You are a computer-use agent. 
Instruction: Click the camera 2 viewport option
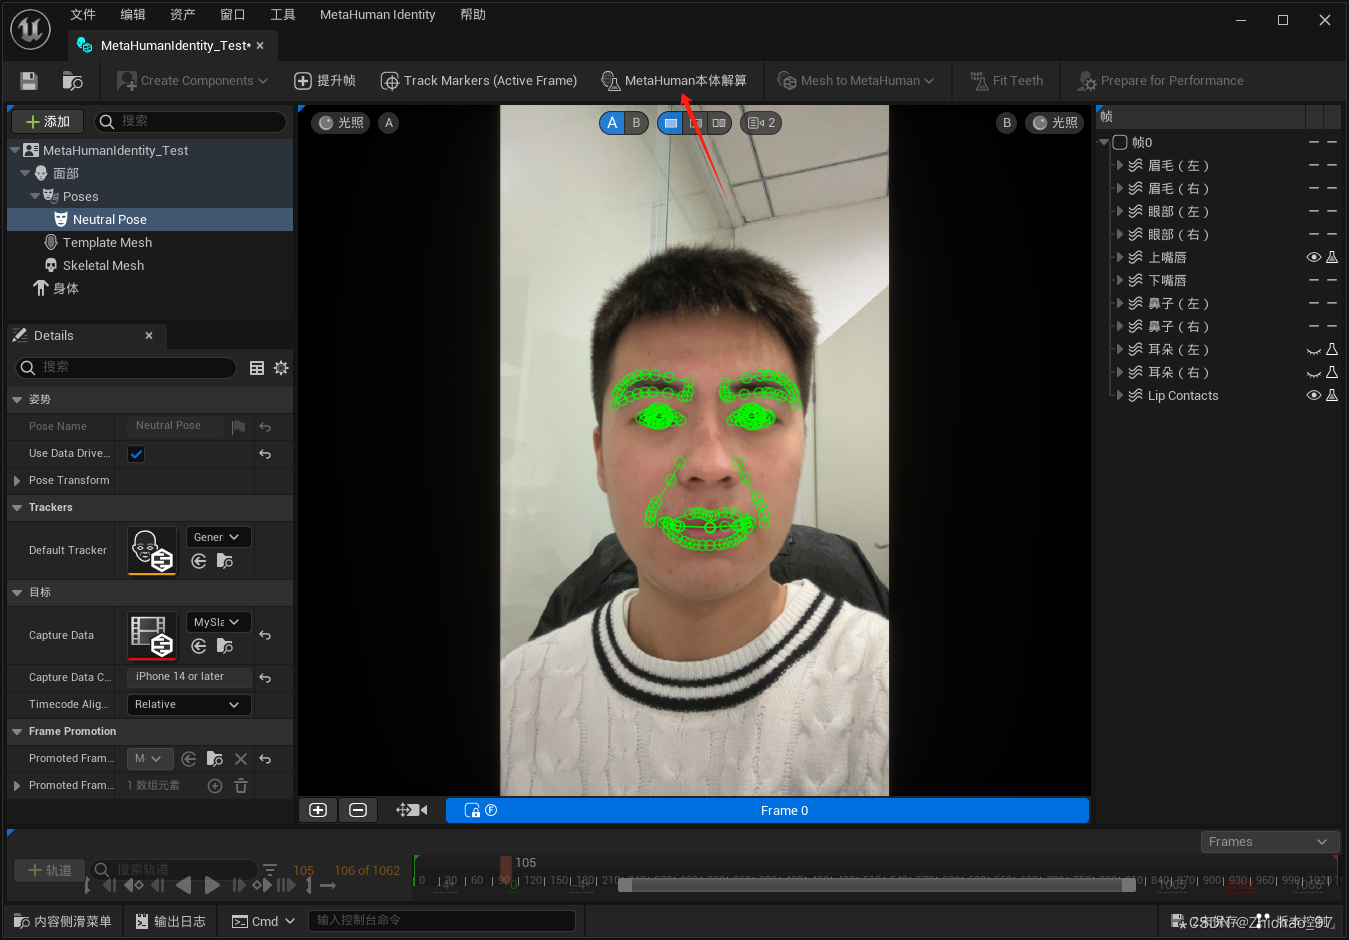(762, 123)
